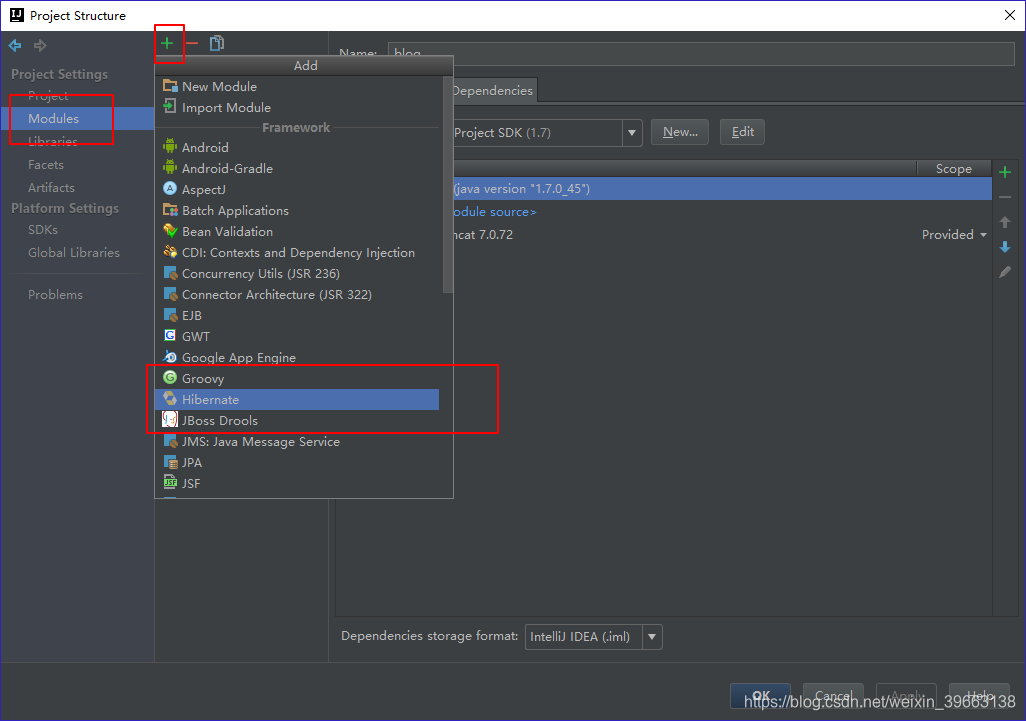1026x721 pixels.
Task: Choose Import Module in the Add menu
Action: point(299,107)
